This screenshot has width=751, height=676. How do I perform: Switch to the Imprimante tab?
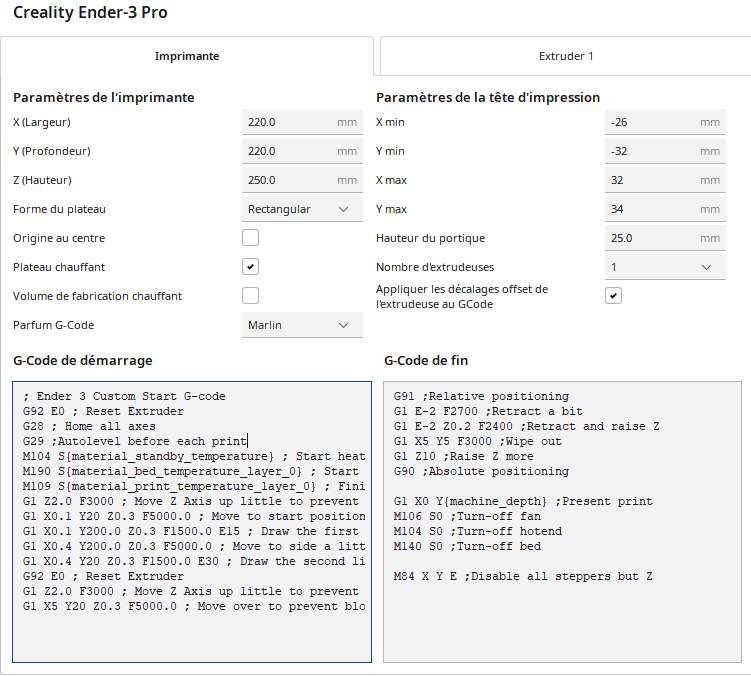tap(187, 56)
